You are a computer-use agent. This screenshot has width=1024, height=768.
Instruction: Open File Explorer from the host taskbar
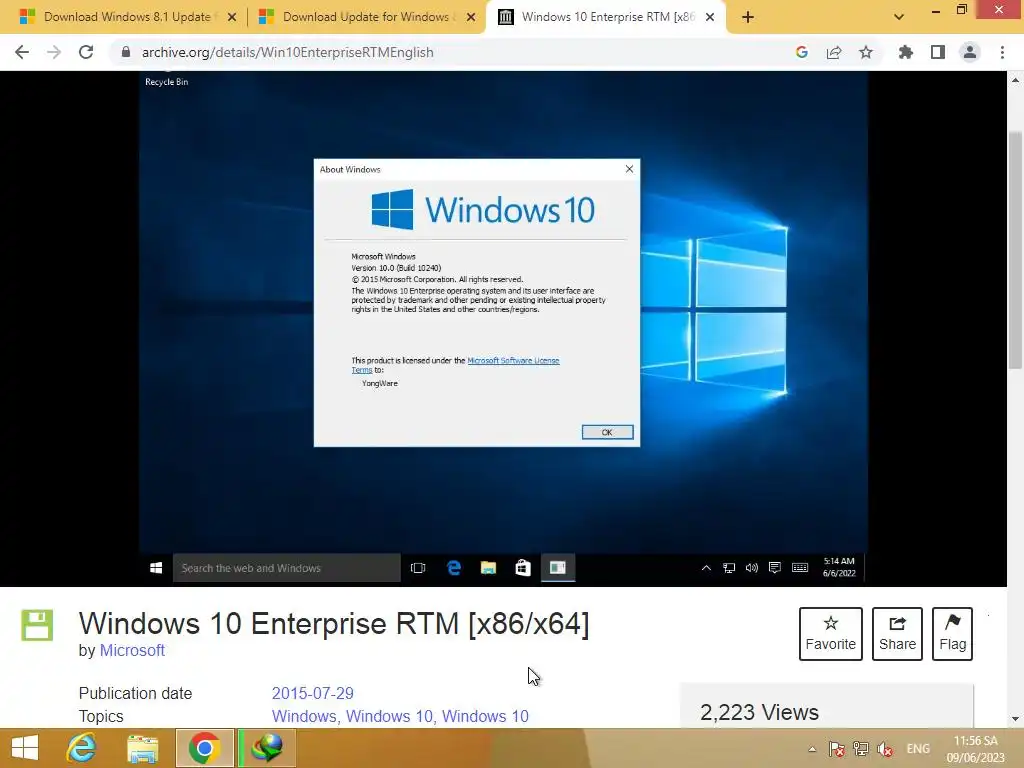coord(142,748)
